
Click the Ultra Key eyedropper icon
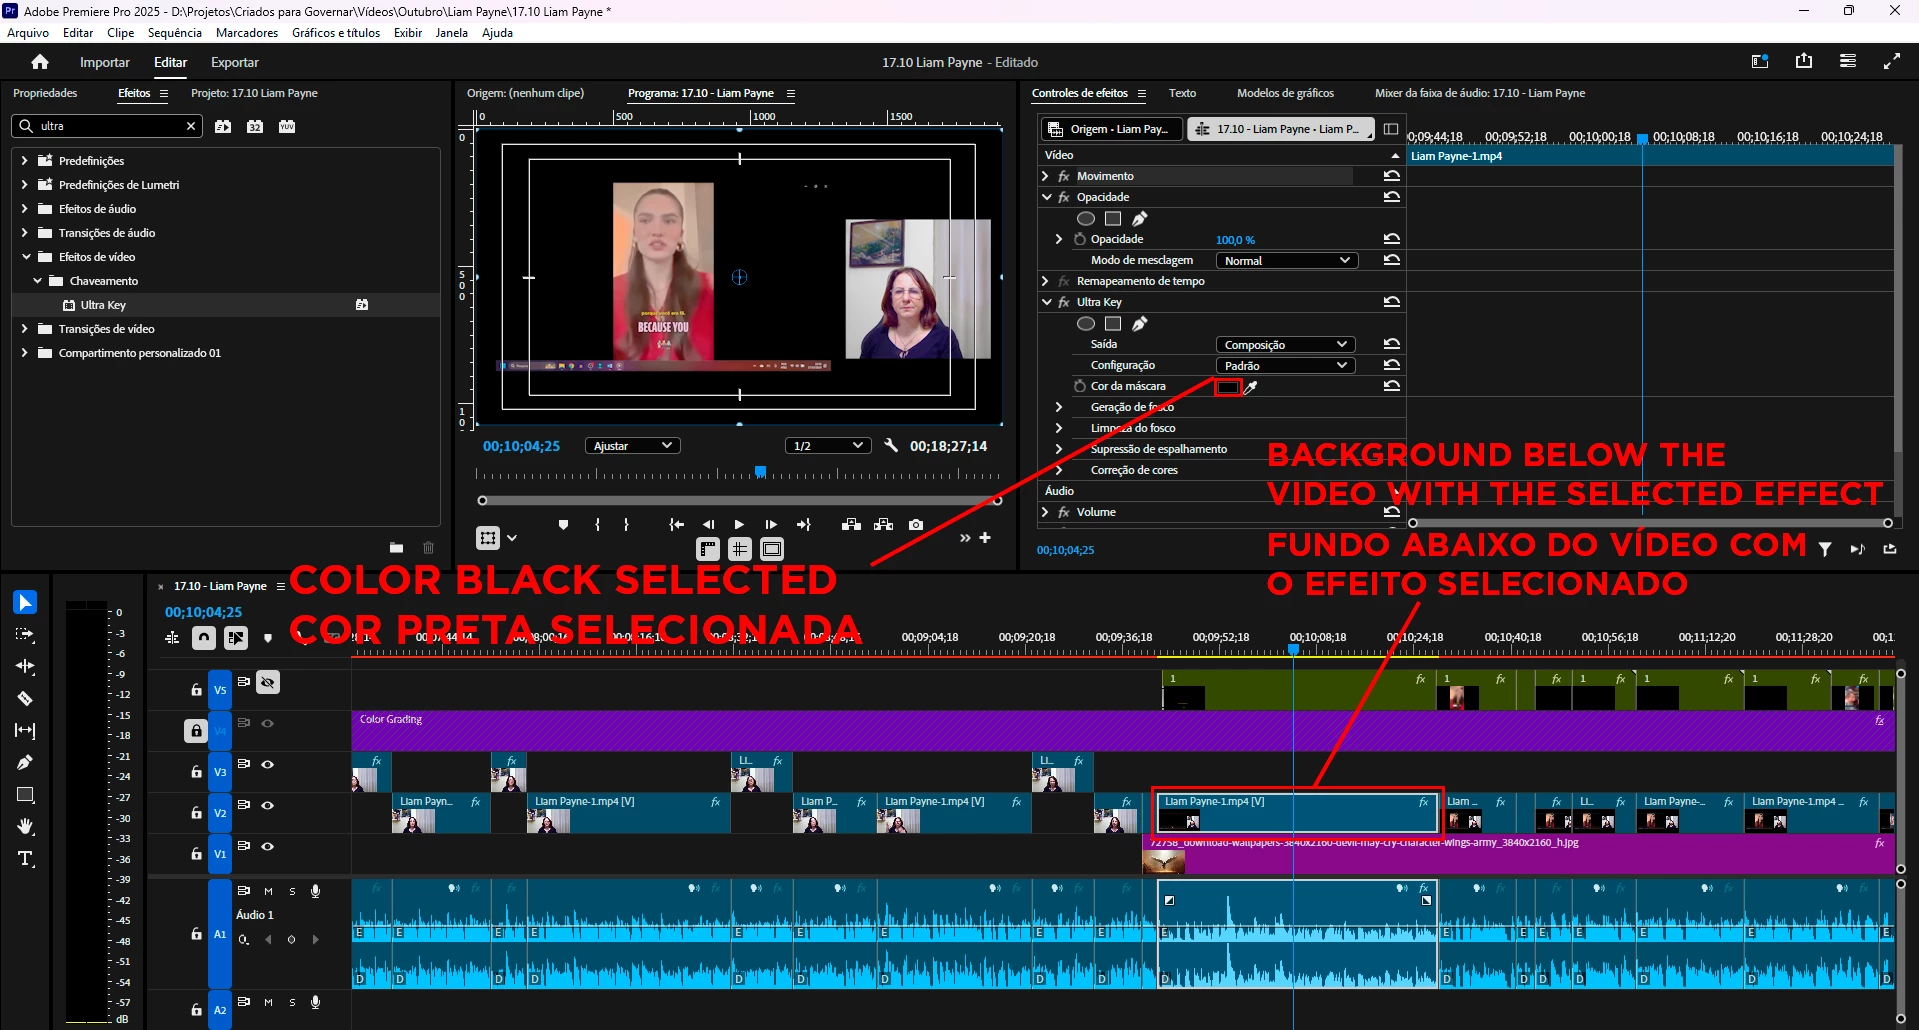(x=1251, y=386)
